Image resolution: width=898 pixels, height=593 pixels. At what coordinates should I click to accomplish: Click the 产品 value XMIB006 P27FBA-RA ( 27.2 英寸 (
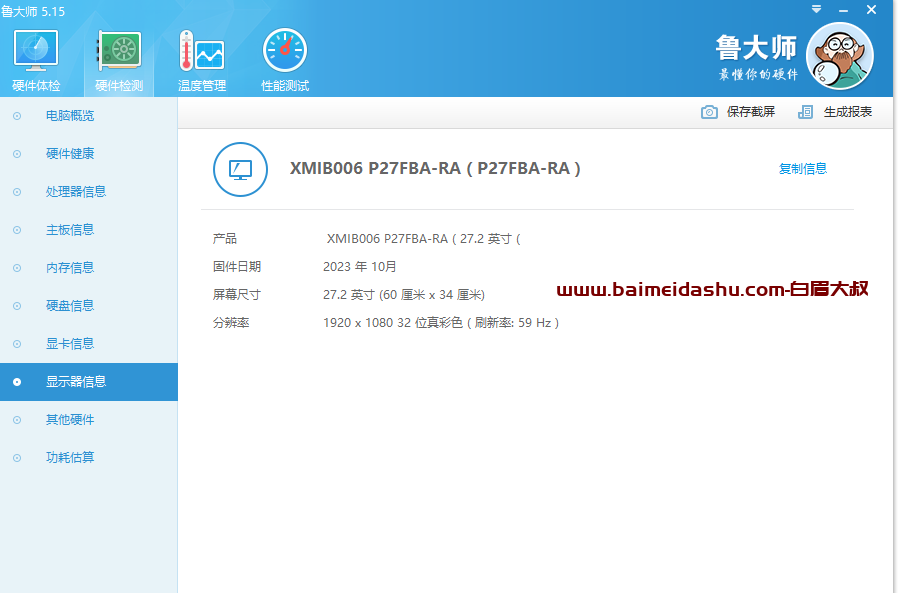424,239
